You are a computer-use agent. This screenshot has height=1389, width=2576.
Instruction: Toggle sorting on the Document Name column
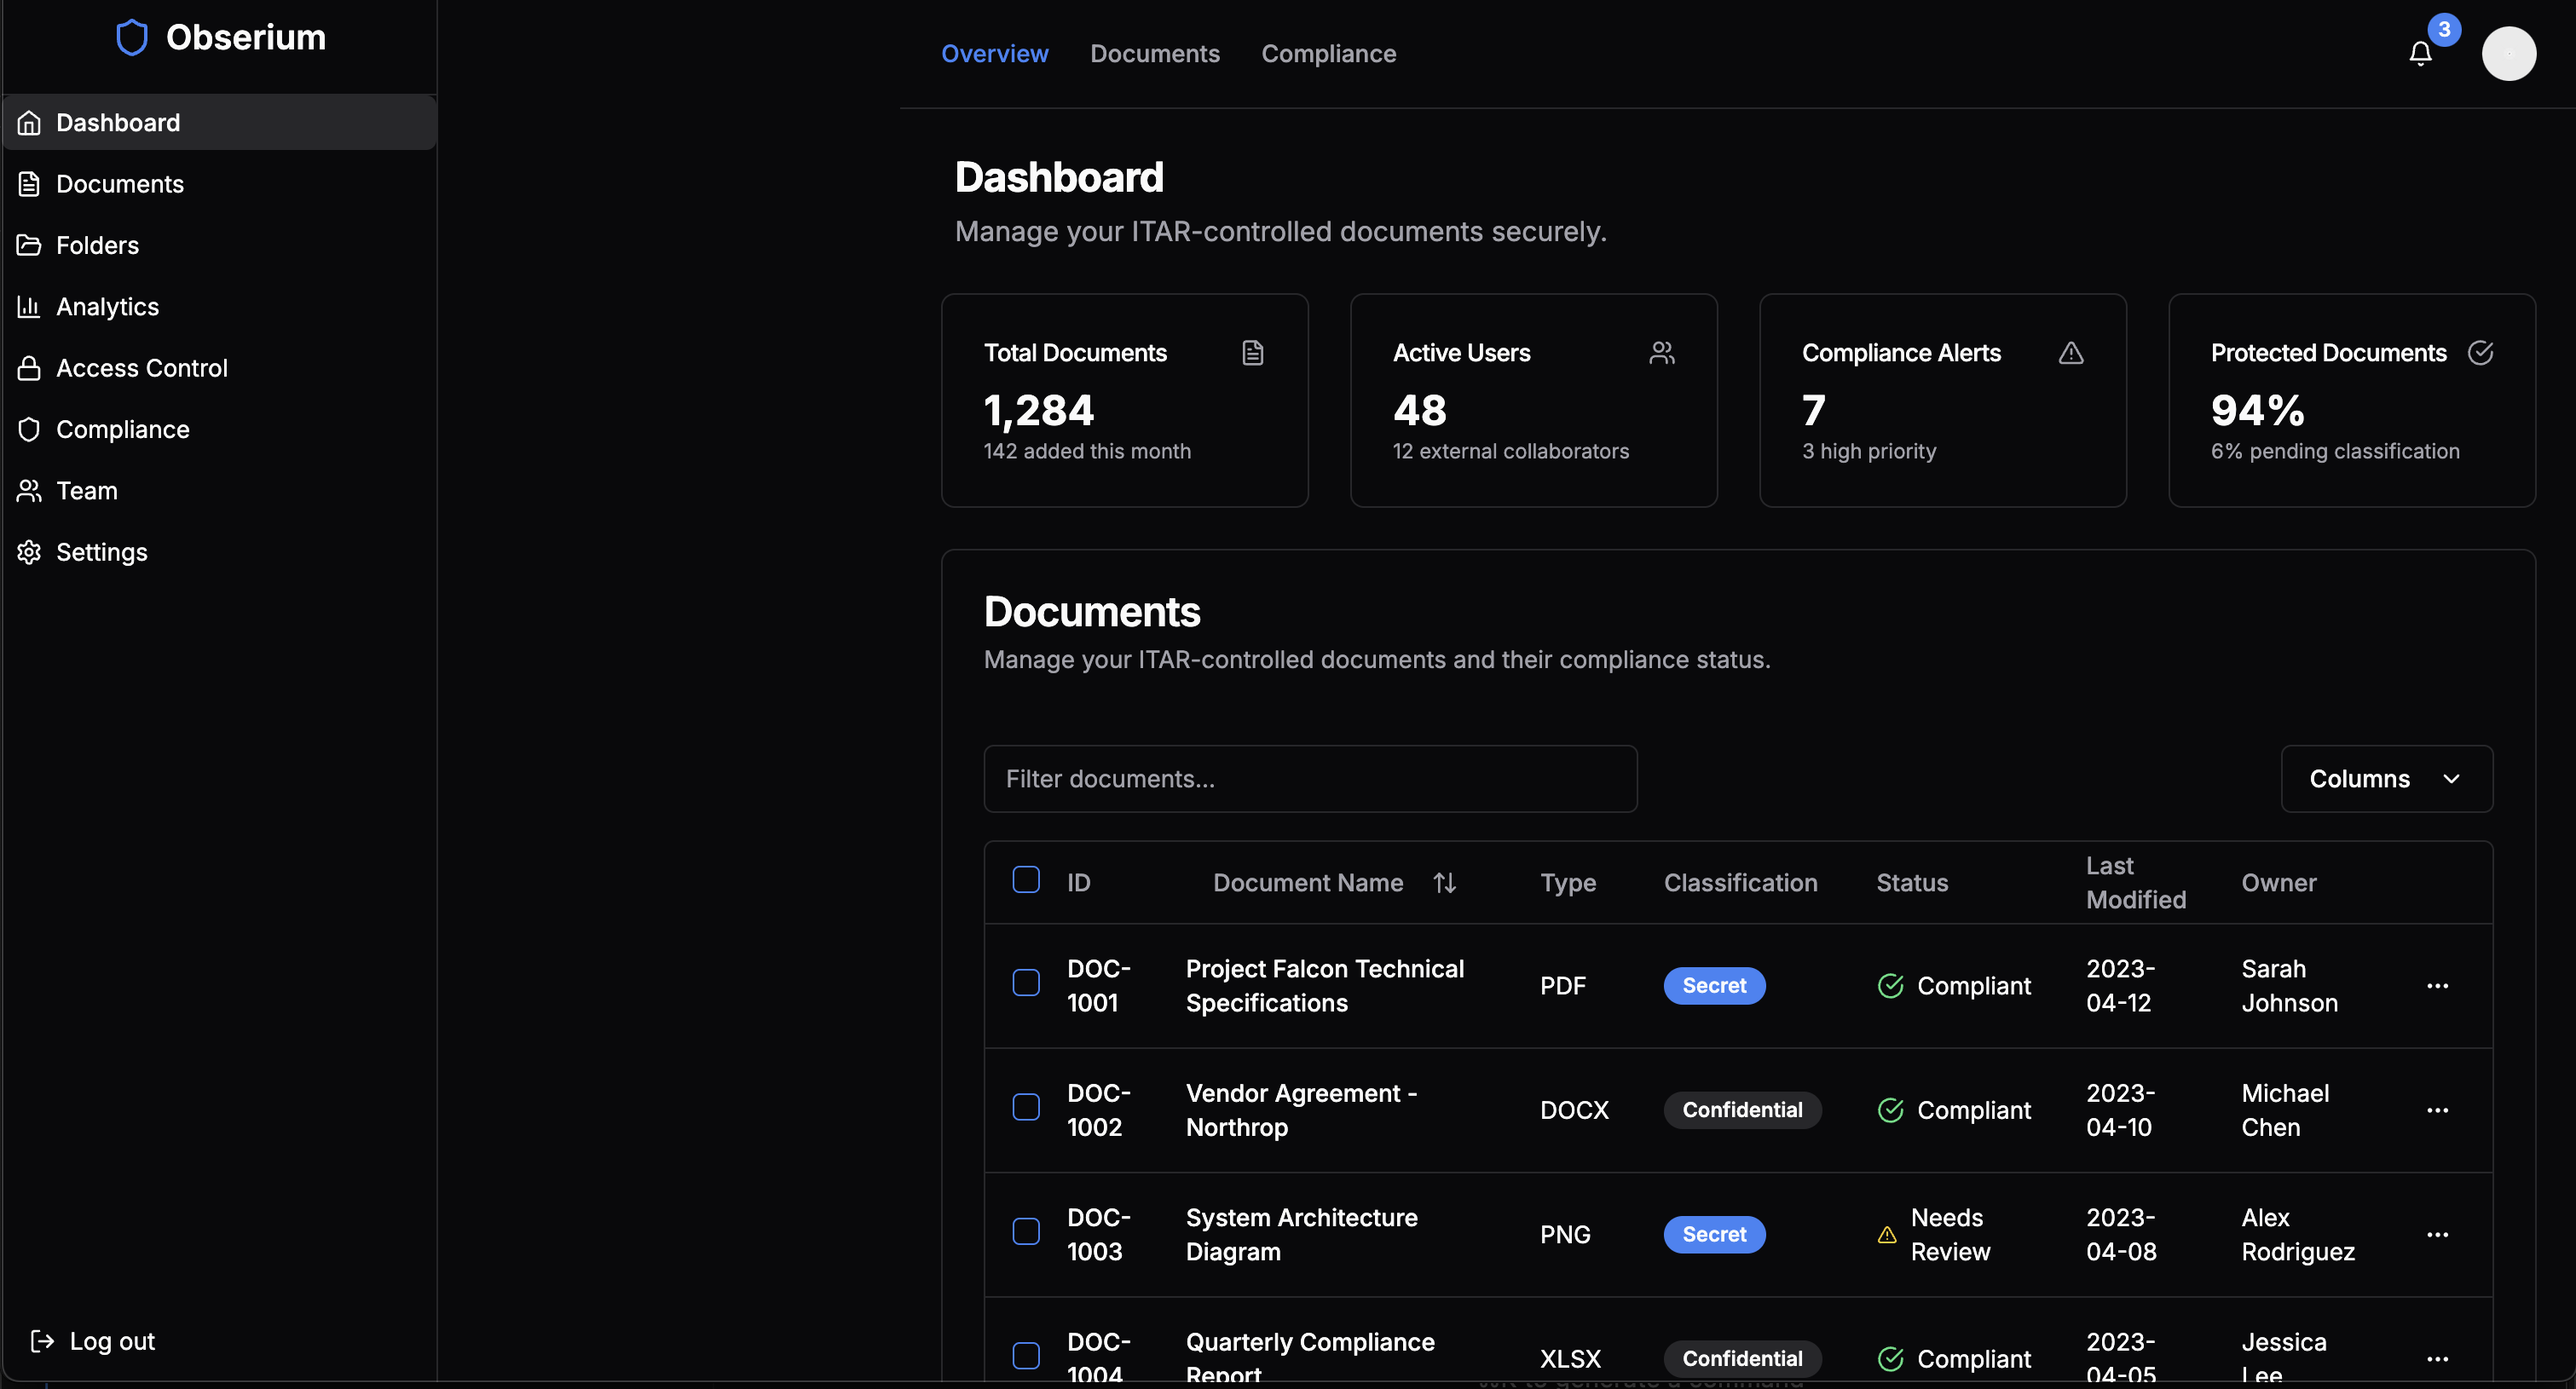coord(1444,882)
